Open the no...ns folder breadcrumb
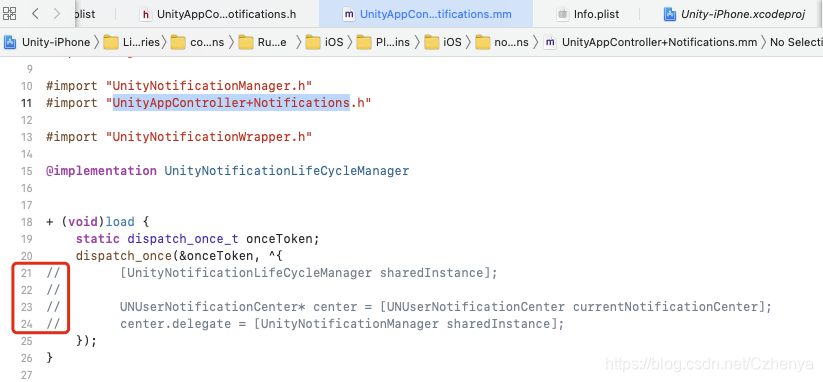This screenshot has width=823, height=382. click(x=511, y=42)
